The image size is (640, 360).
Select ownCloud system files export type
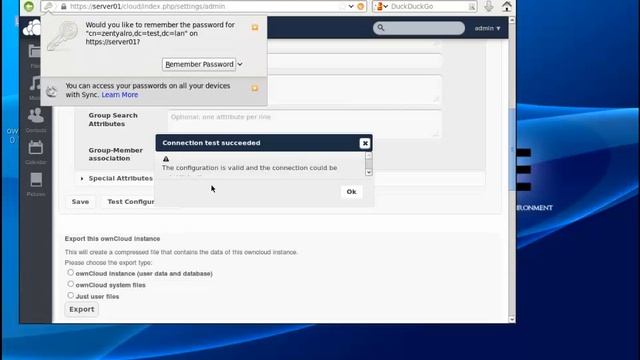pyautogui.click(x=71, y=284)
